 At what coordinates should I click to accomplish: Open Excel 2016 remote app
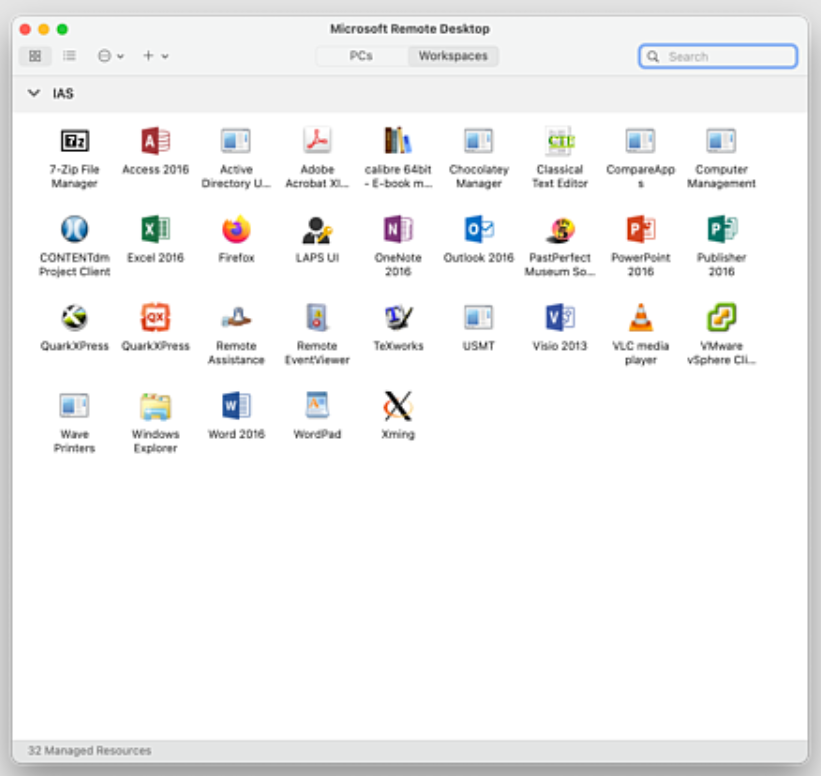tap(155, 230)
